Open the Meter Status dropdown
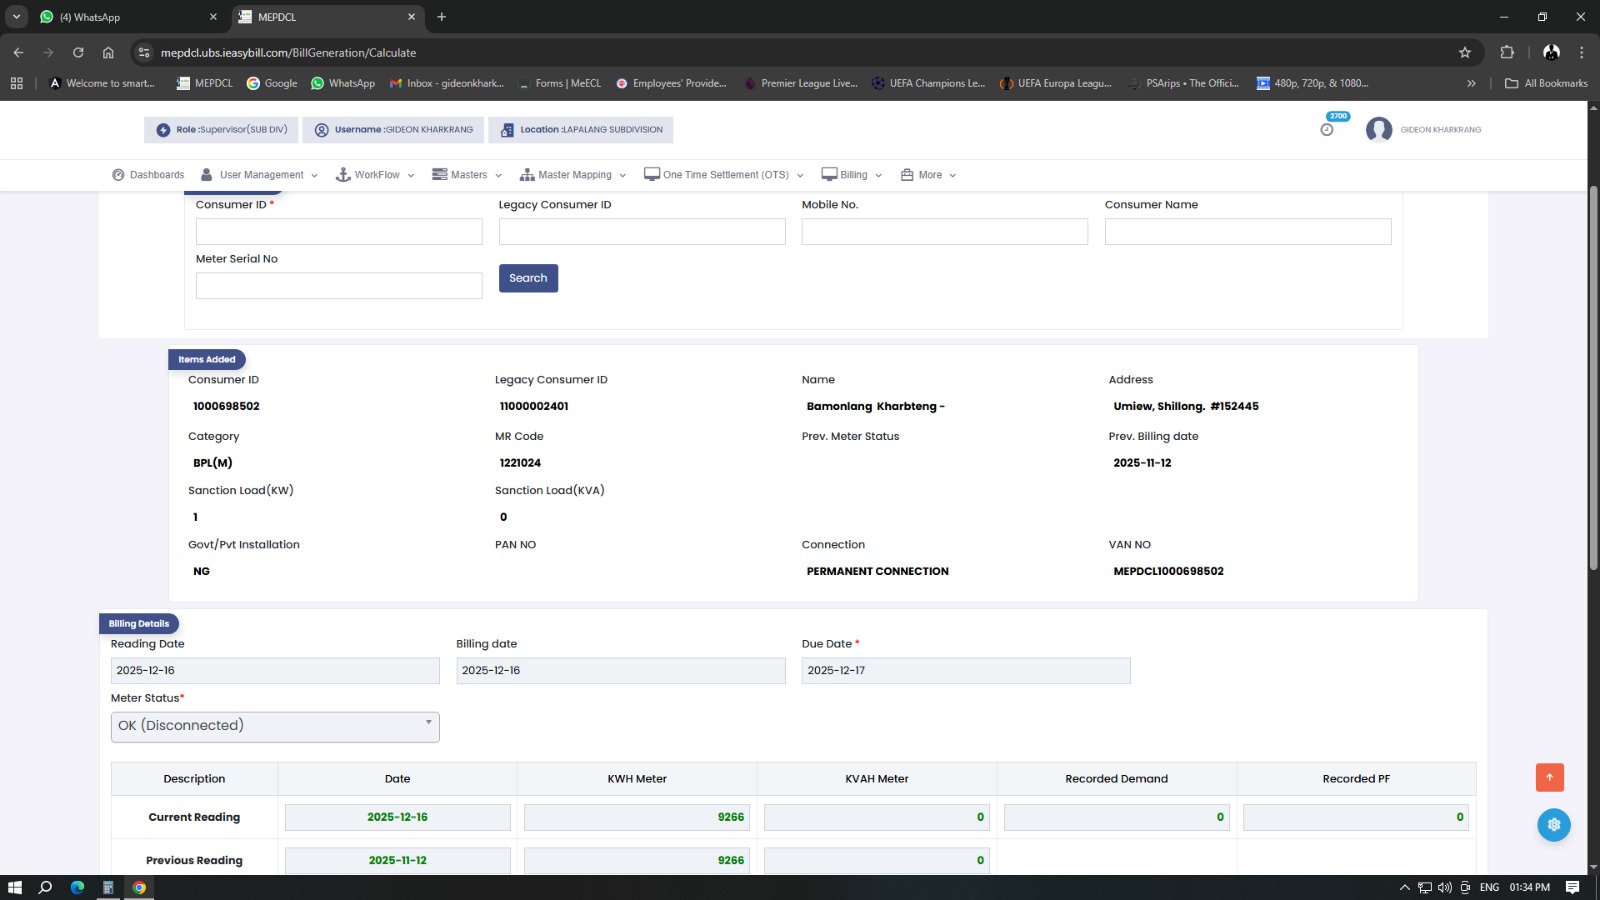The width and height of the screenshot is (1600, 900). (275, 726)
